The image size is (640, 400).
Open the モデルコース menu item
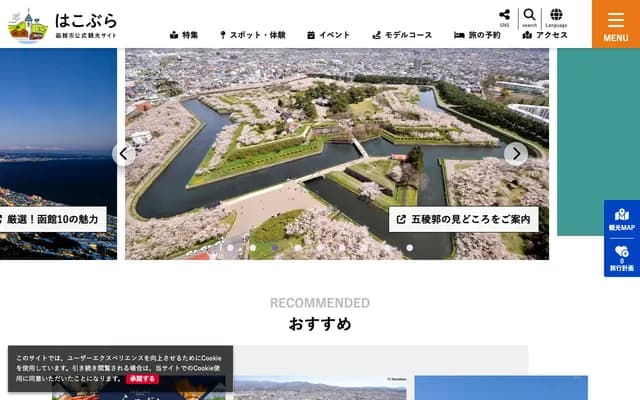[402, 35]
